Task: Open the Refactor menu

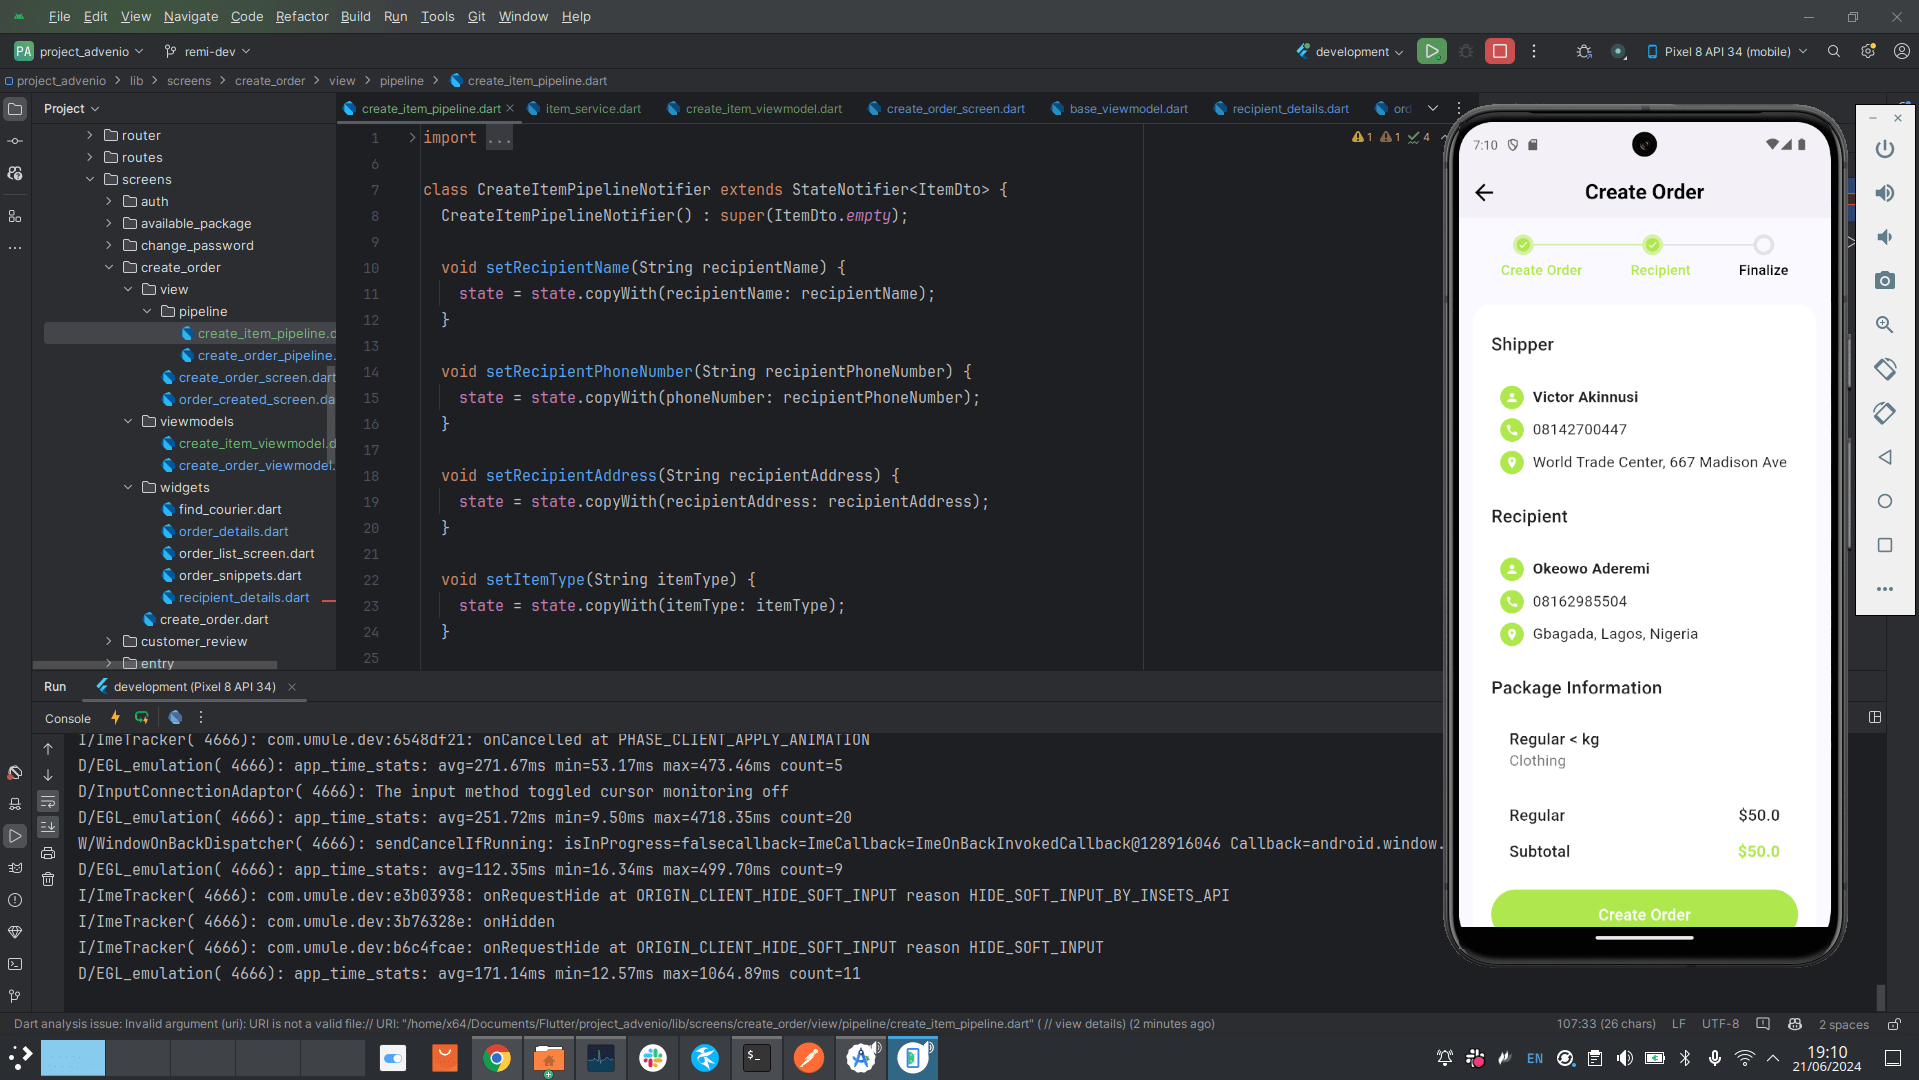Action: (x=302, y=16)
